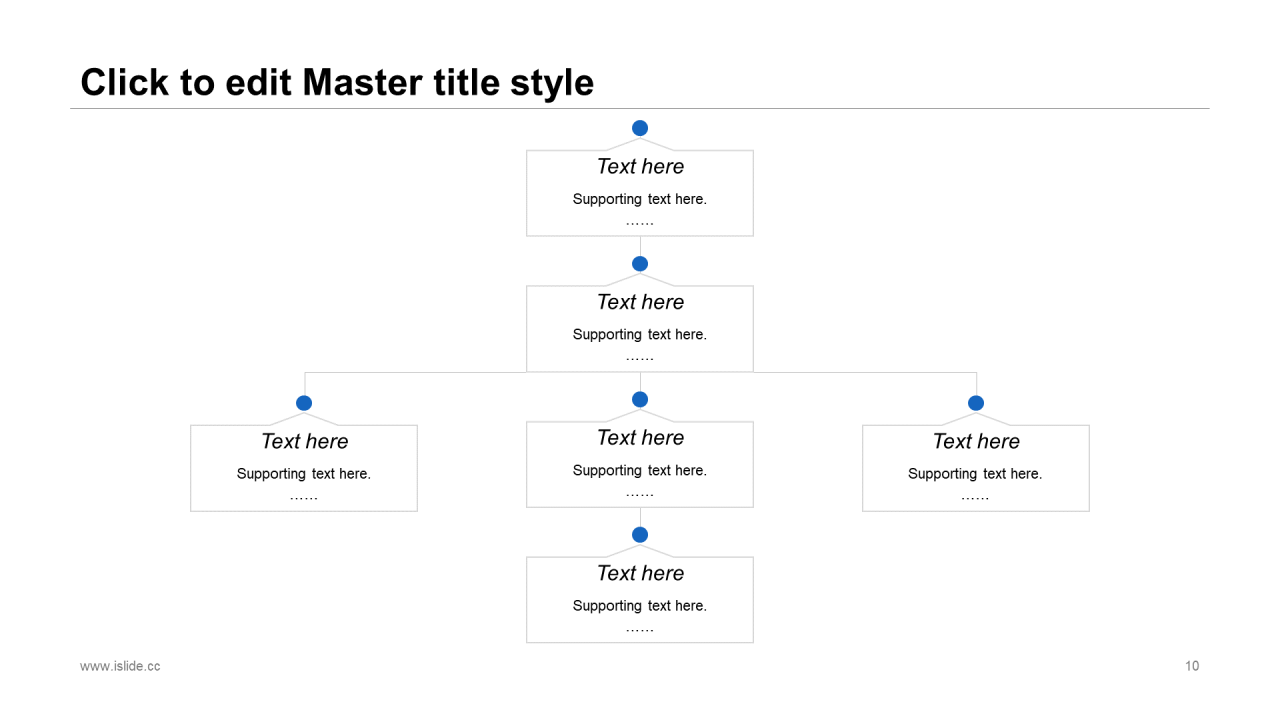
Task: Select the blue dot above the right branch box
Action: coord(976,403)
